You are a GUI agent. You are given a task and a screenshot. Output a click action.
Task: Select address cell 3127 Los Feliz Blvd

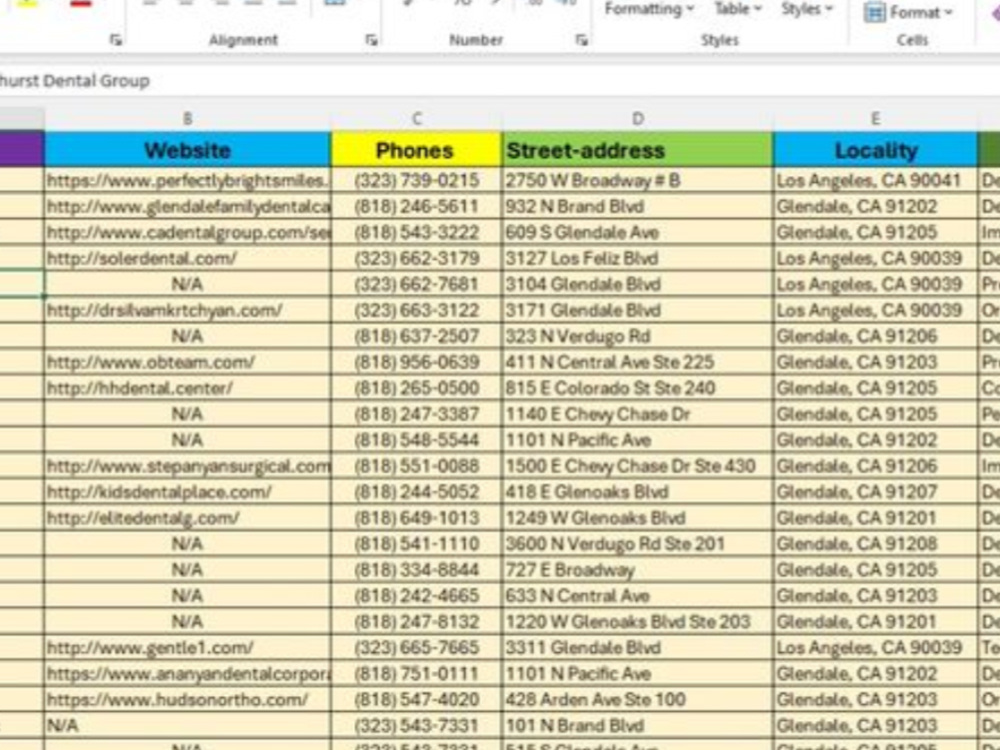pyautogui.click(x=637, y=258)
